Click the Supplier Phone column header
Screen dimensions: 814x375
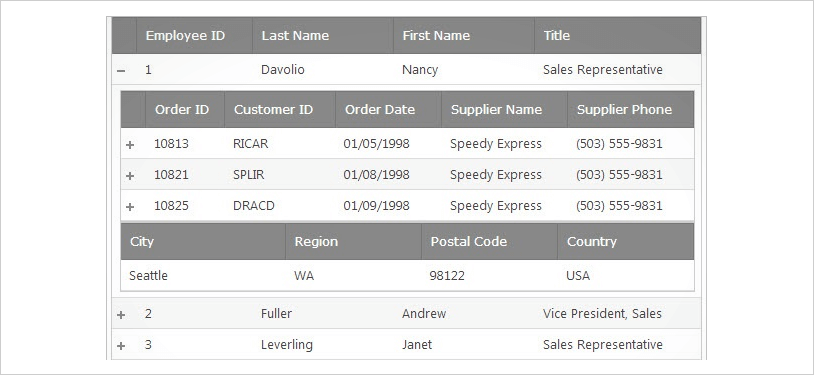click(x=631, y=110)
